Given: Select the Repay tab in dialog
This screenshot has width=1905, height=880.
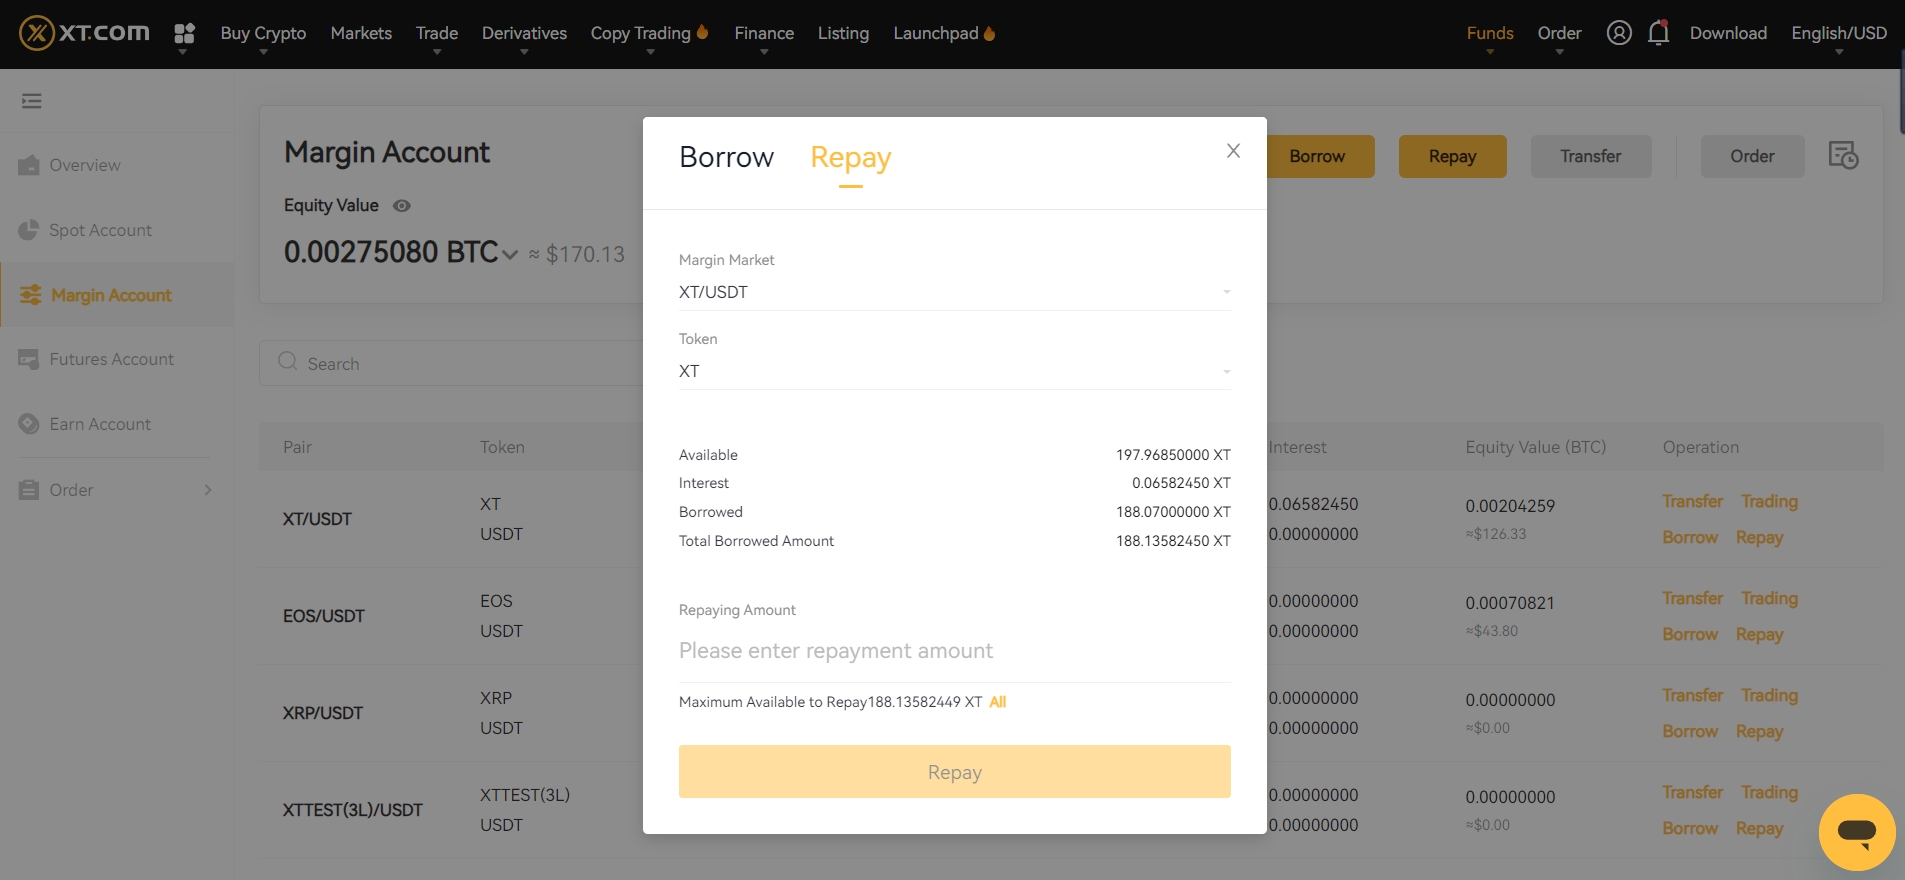Looking at the screenshot, I should pos(850,158).
